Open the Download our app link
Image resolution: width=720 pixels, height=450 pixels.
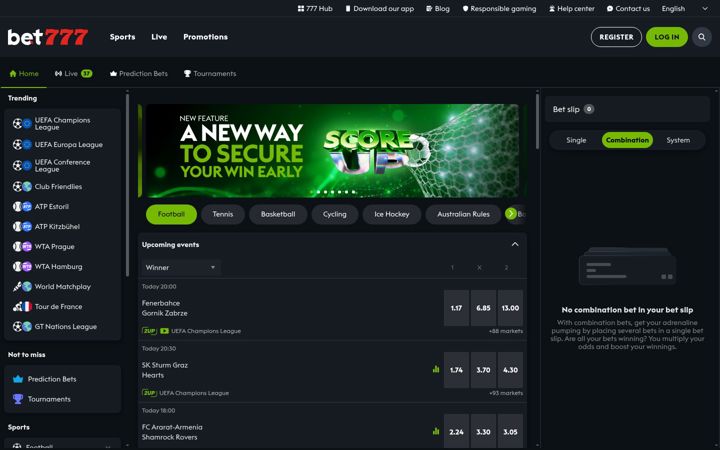click(x=379, y=9)
